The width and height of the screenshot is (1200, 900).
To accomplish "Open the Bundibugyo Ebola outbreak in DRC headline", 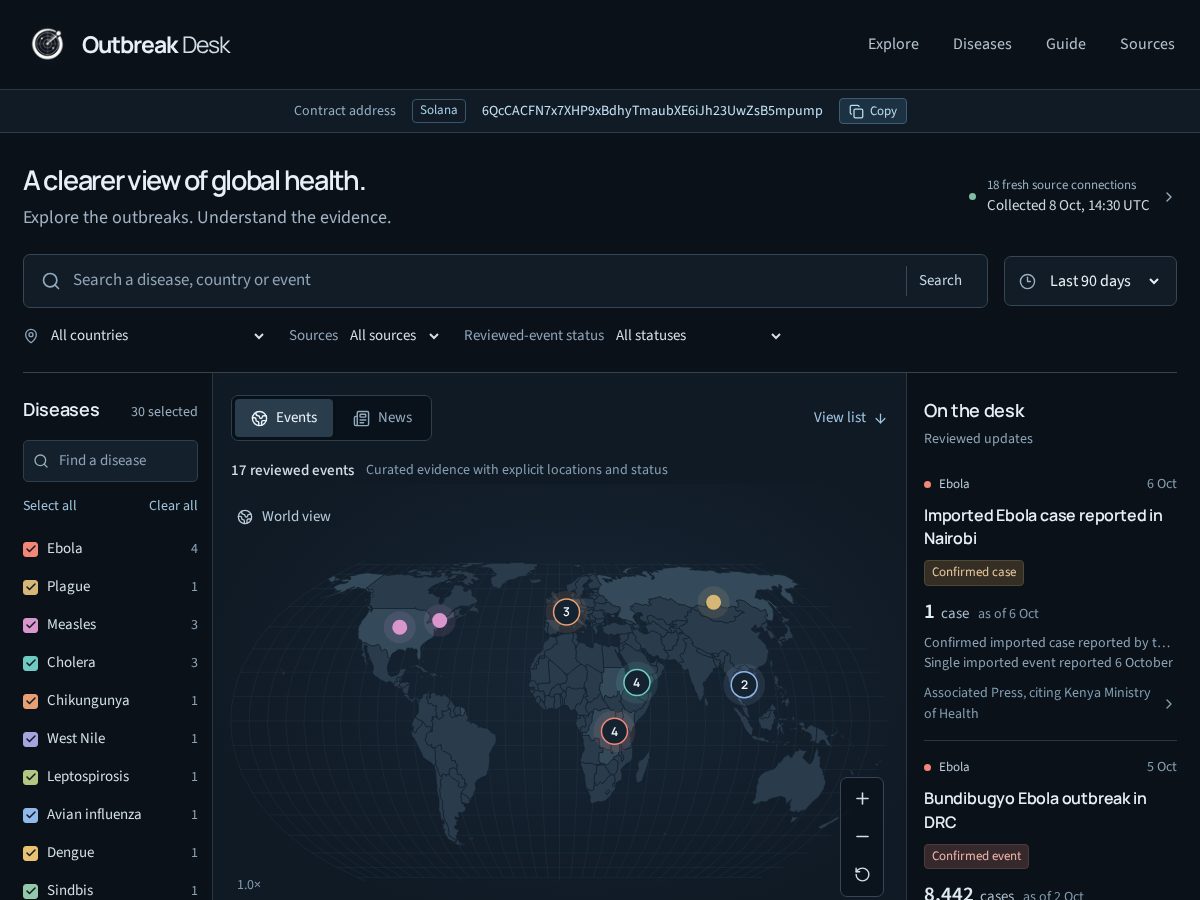I will point(1035,810).
